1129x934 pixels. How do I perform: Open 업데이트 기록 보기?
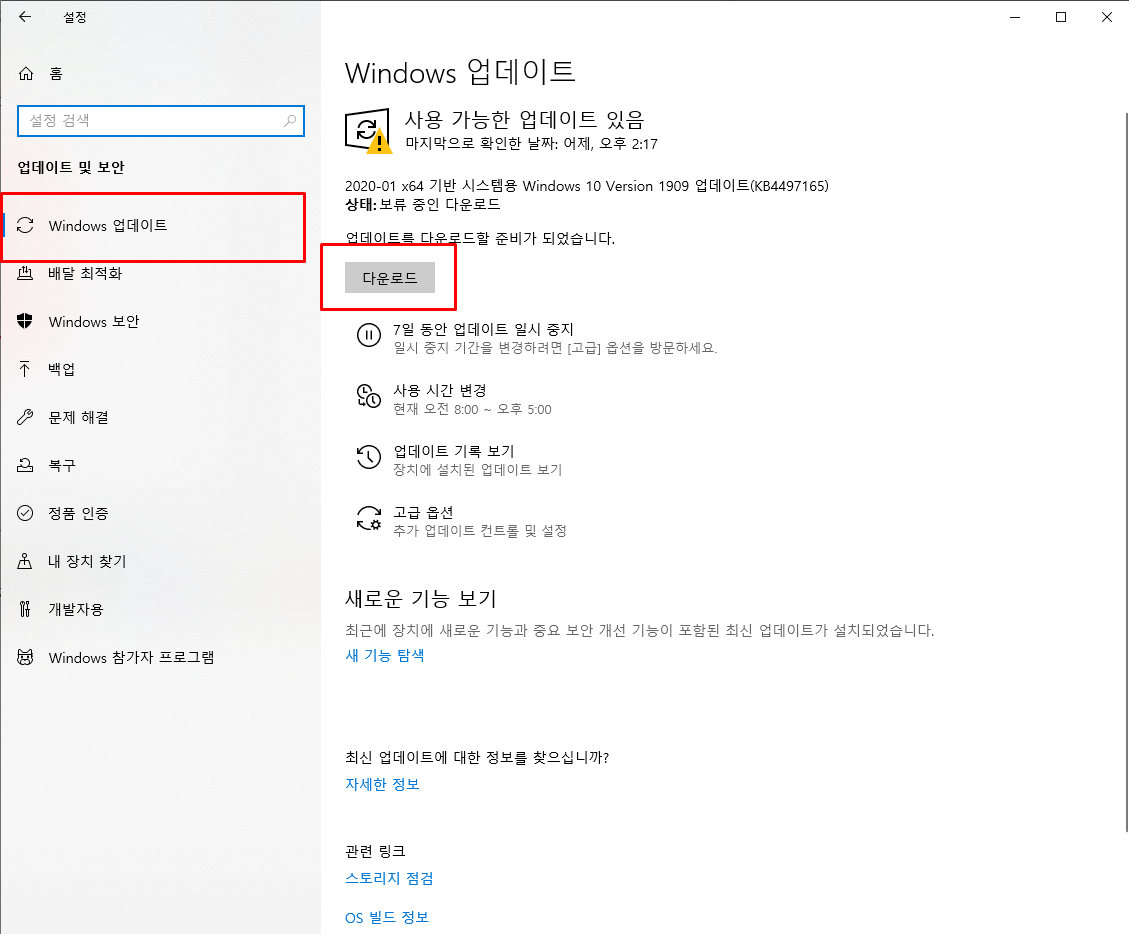pyautogui.click(x=454, y=451)
